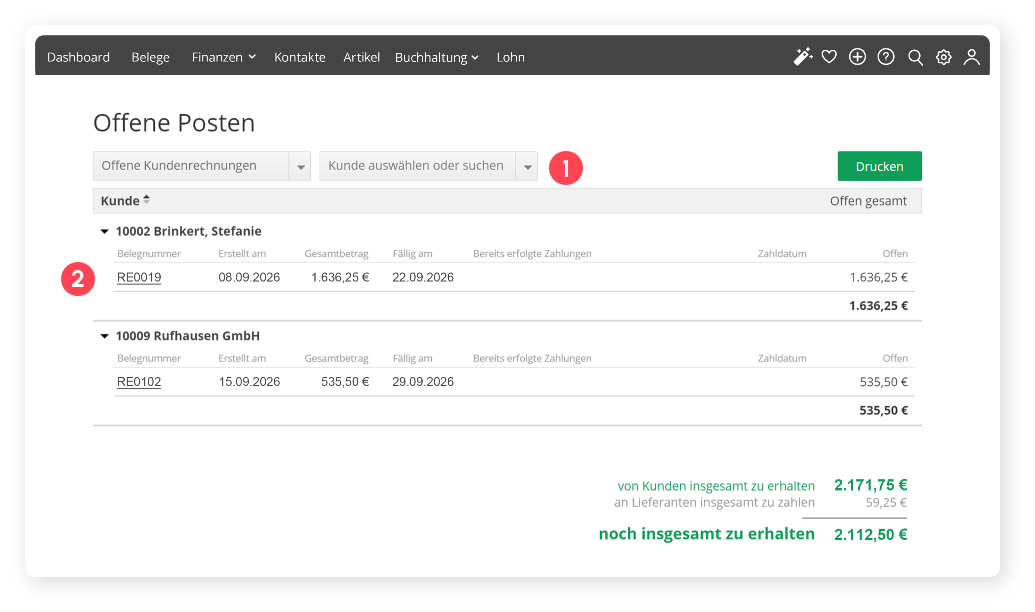Image resolution: width=1035 pixels, height=612 pixels.
Task: Open invoice RE0019 link
Action: point(139,277)
